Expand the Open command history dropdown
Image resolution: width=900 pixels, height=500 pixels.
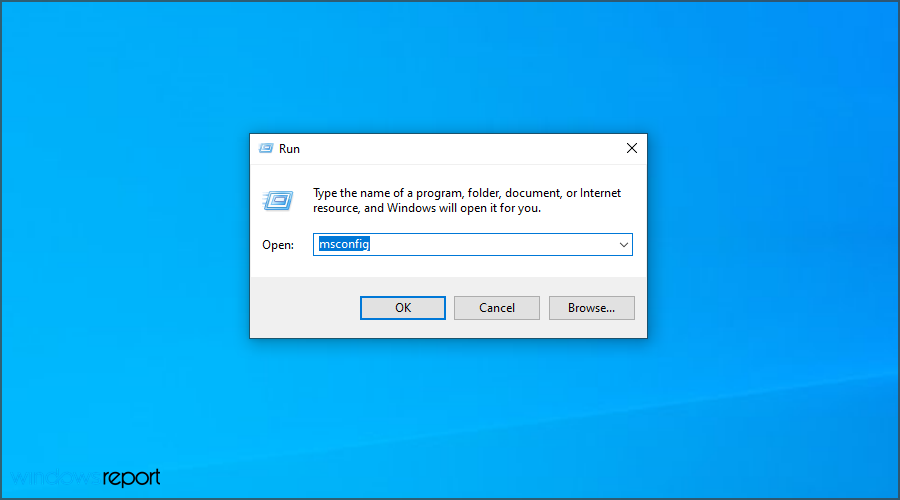pos(623,245)
